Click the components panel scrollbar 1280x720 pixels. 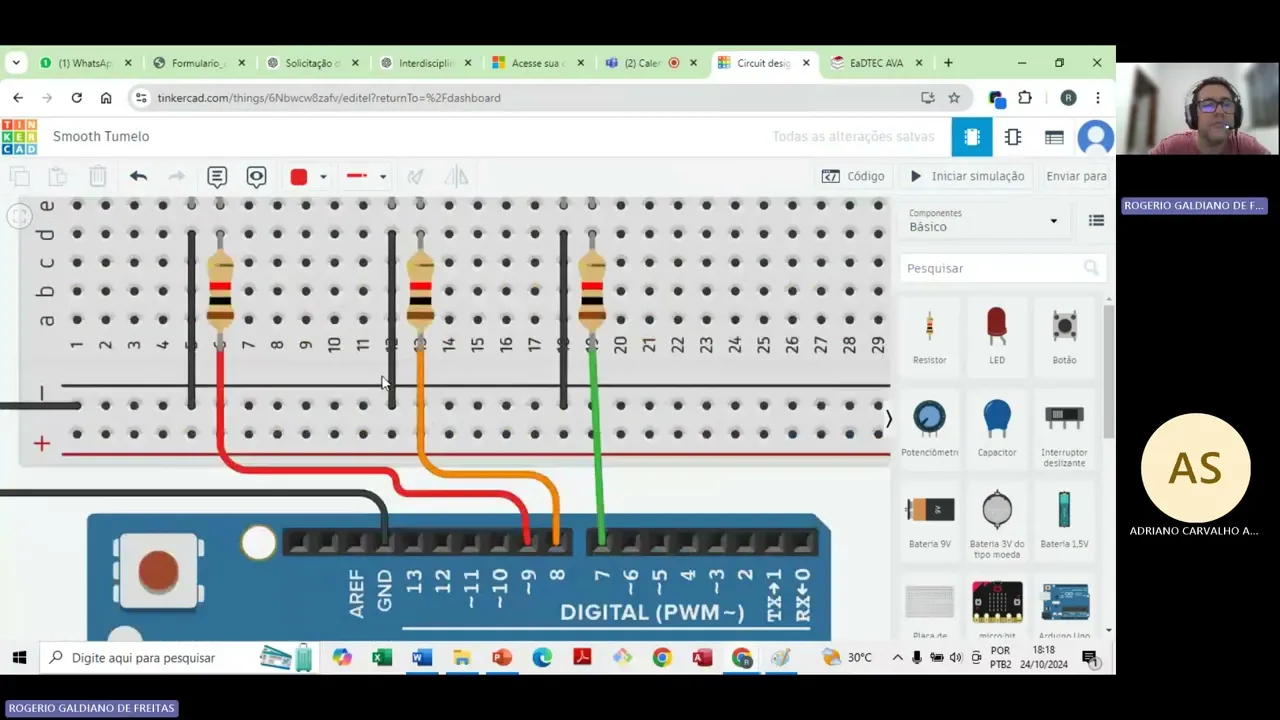(1108, 370)
